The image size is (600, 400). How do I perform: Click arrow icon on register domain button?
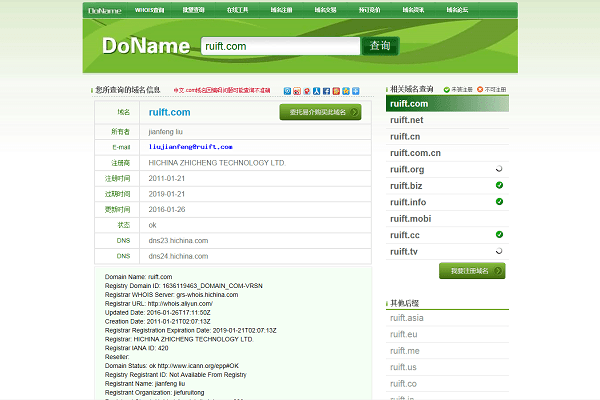498,271
